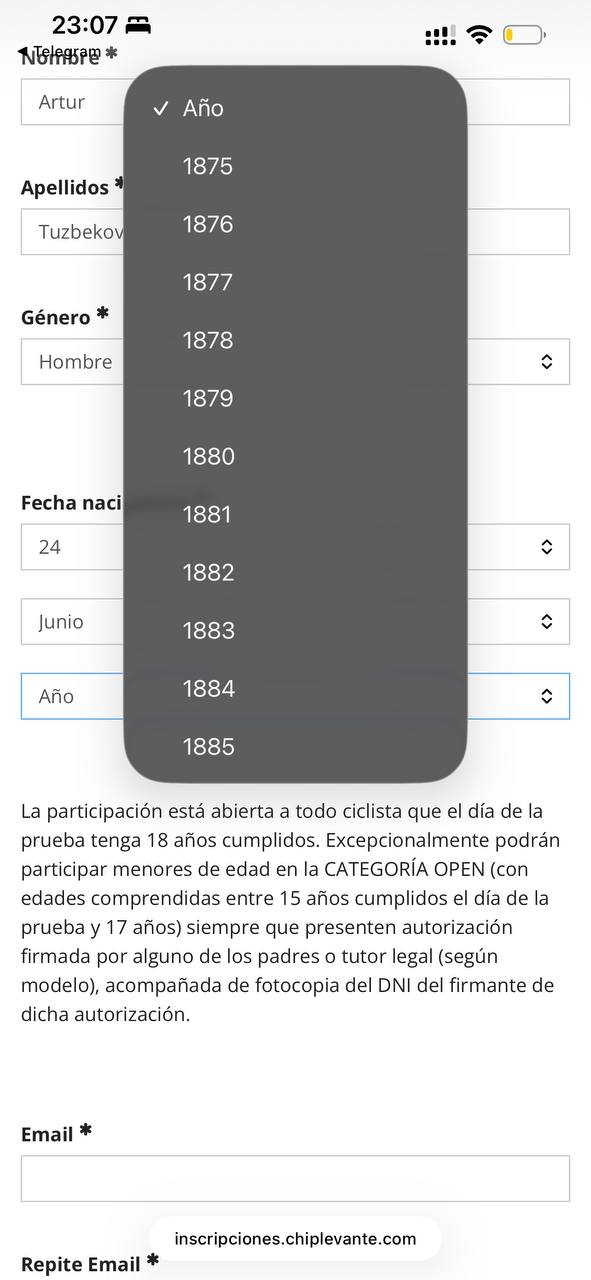Choose year 1885 from the list
Viewport: 591px width, 1280px height.
click(295, 746)
